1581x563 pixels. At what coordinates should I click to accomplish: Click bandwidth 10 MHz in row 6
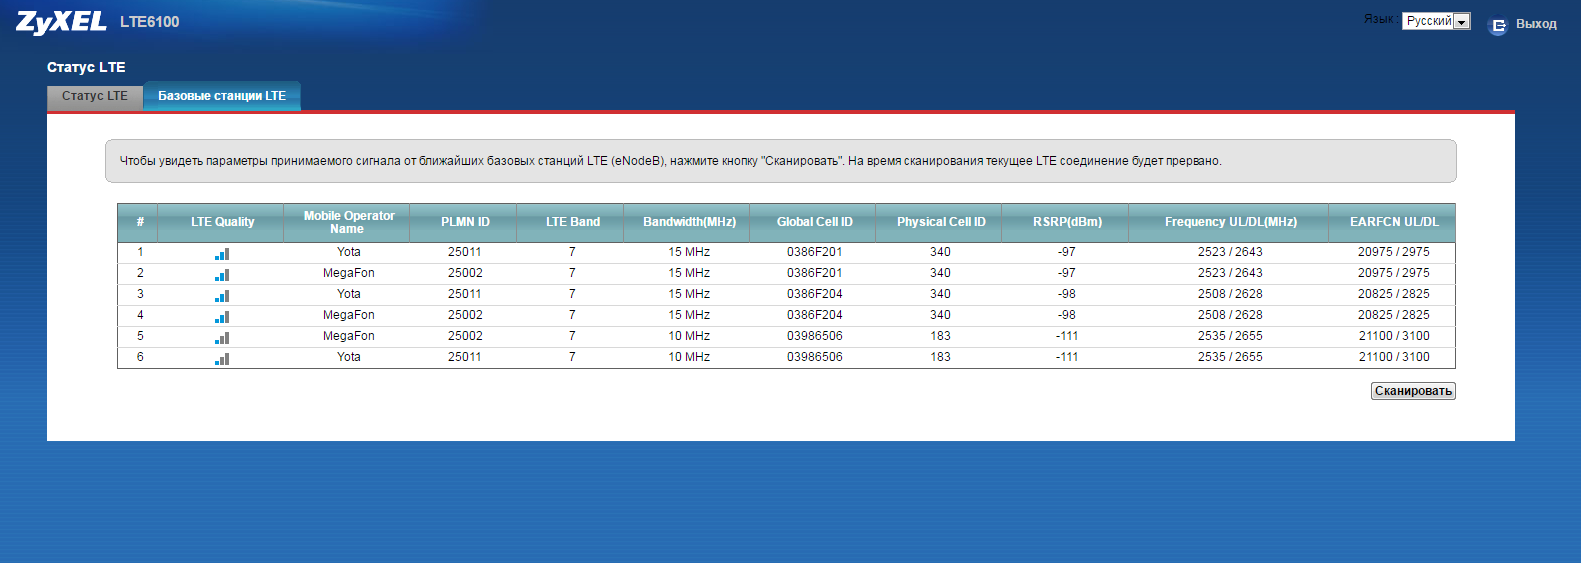pos(689,357)
